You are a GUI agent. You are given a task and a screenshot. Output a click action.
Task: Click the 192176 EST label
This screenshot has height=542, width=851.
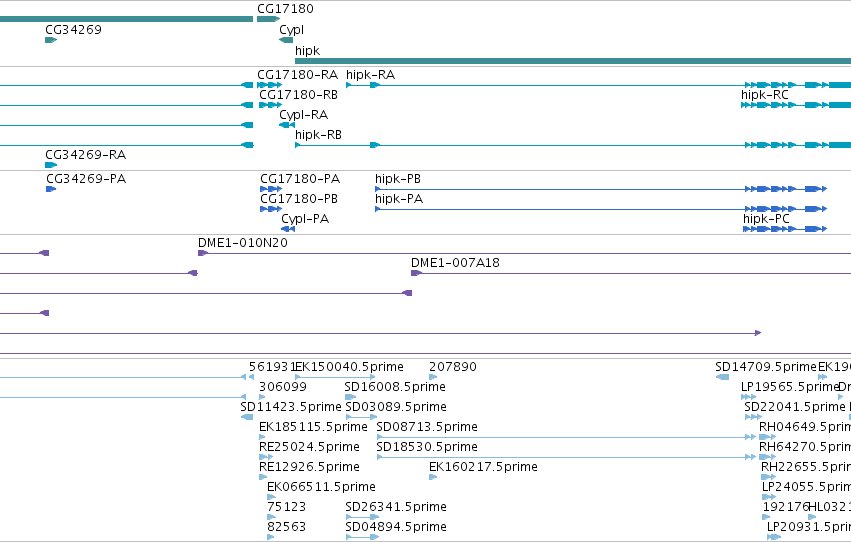tap(786, 507)
